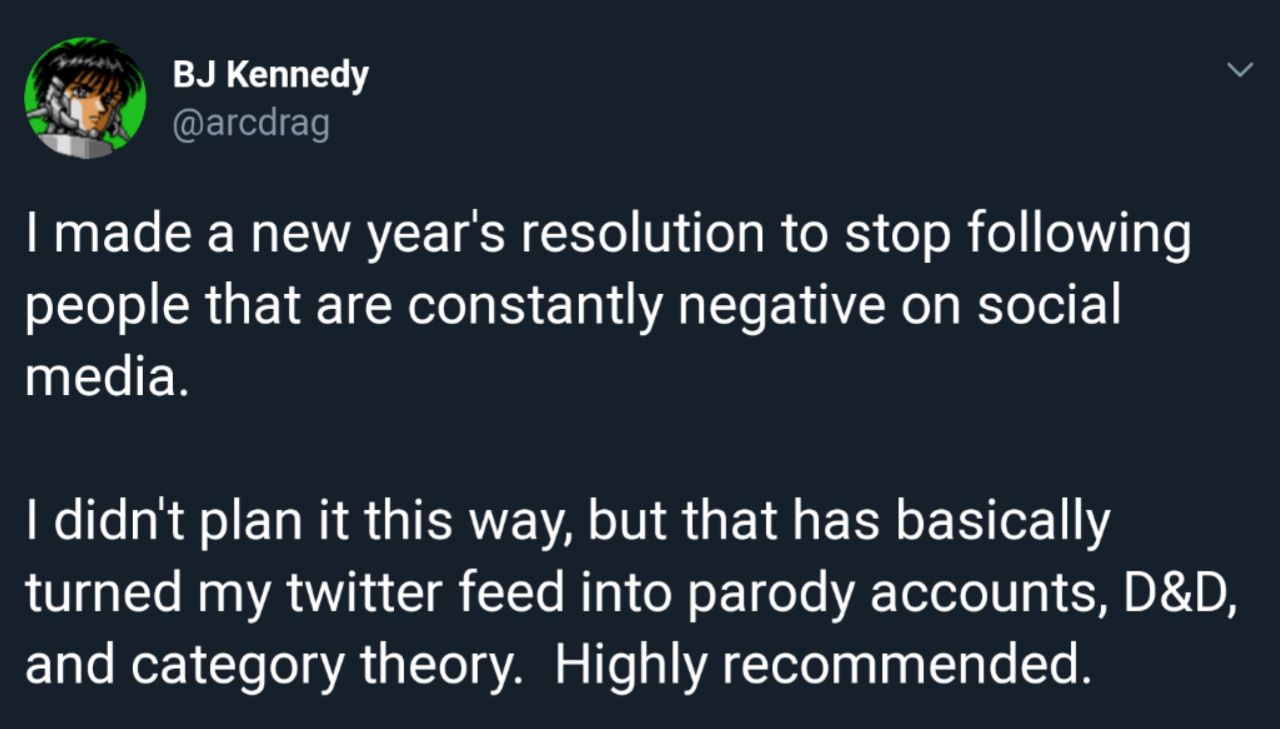Click the second paragraph about twitter feed
This screenshot has height=729, width=1280.
point(632,593)
